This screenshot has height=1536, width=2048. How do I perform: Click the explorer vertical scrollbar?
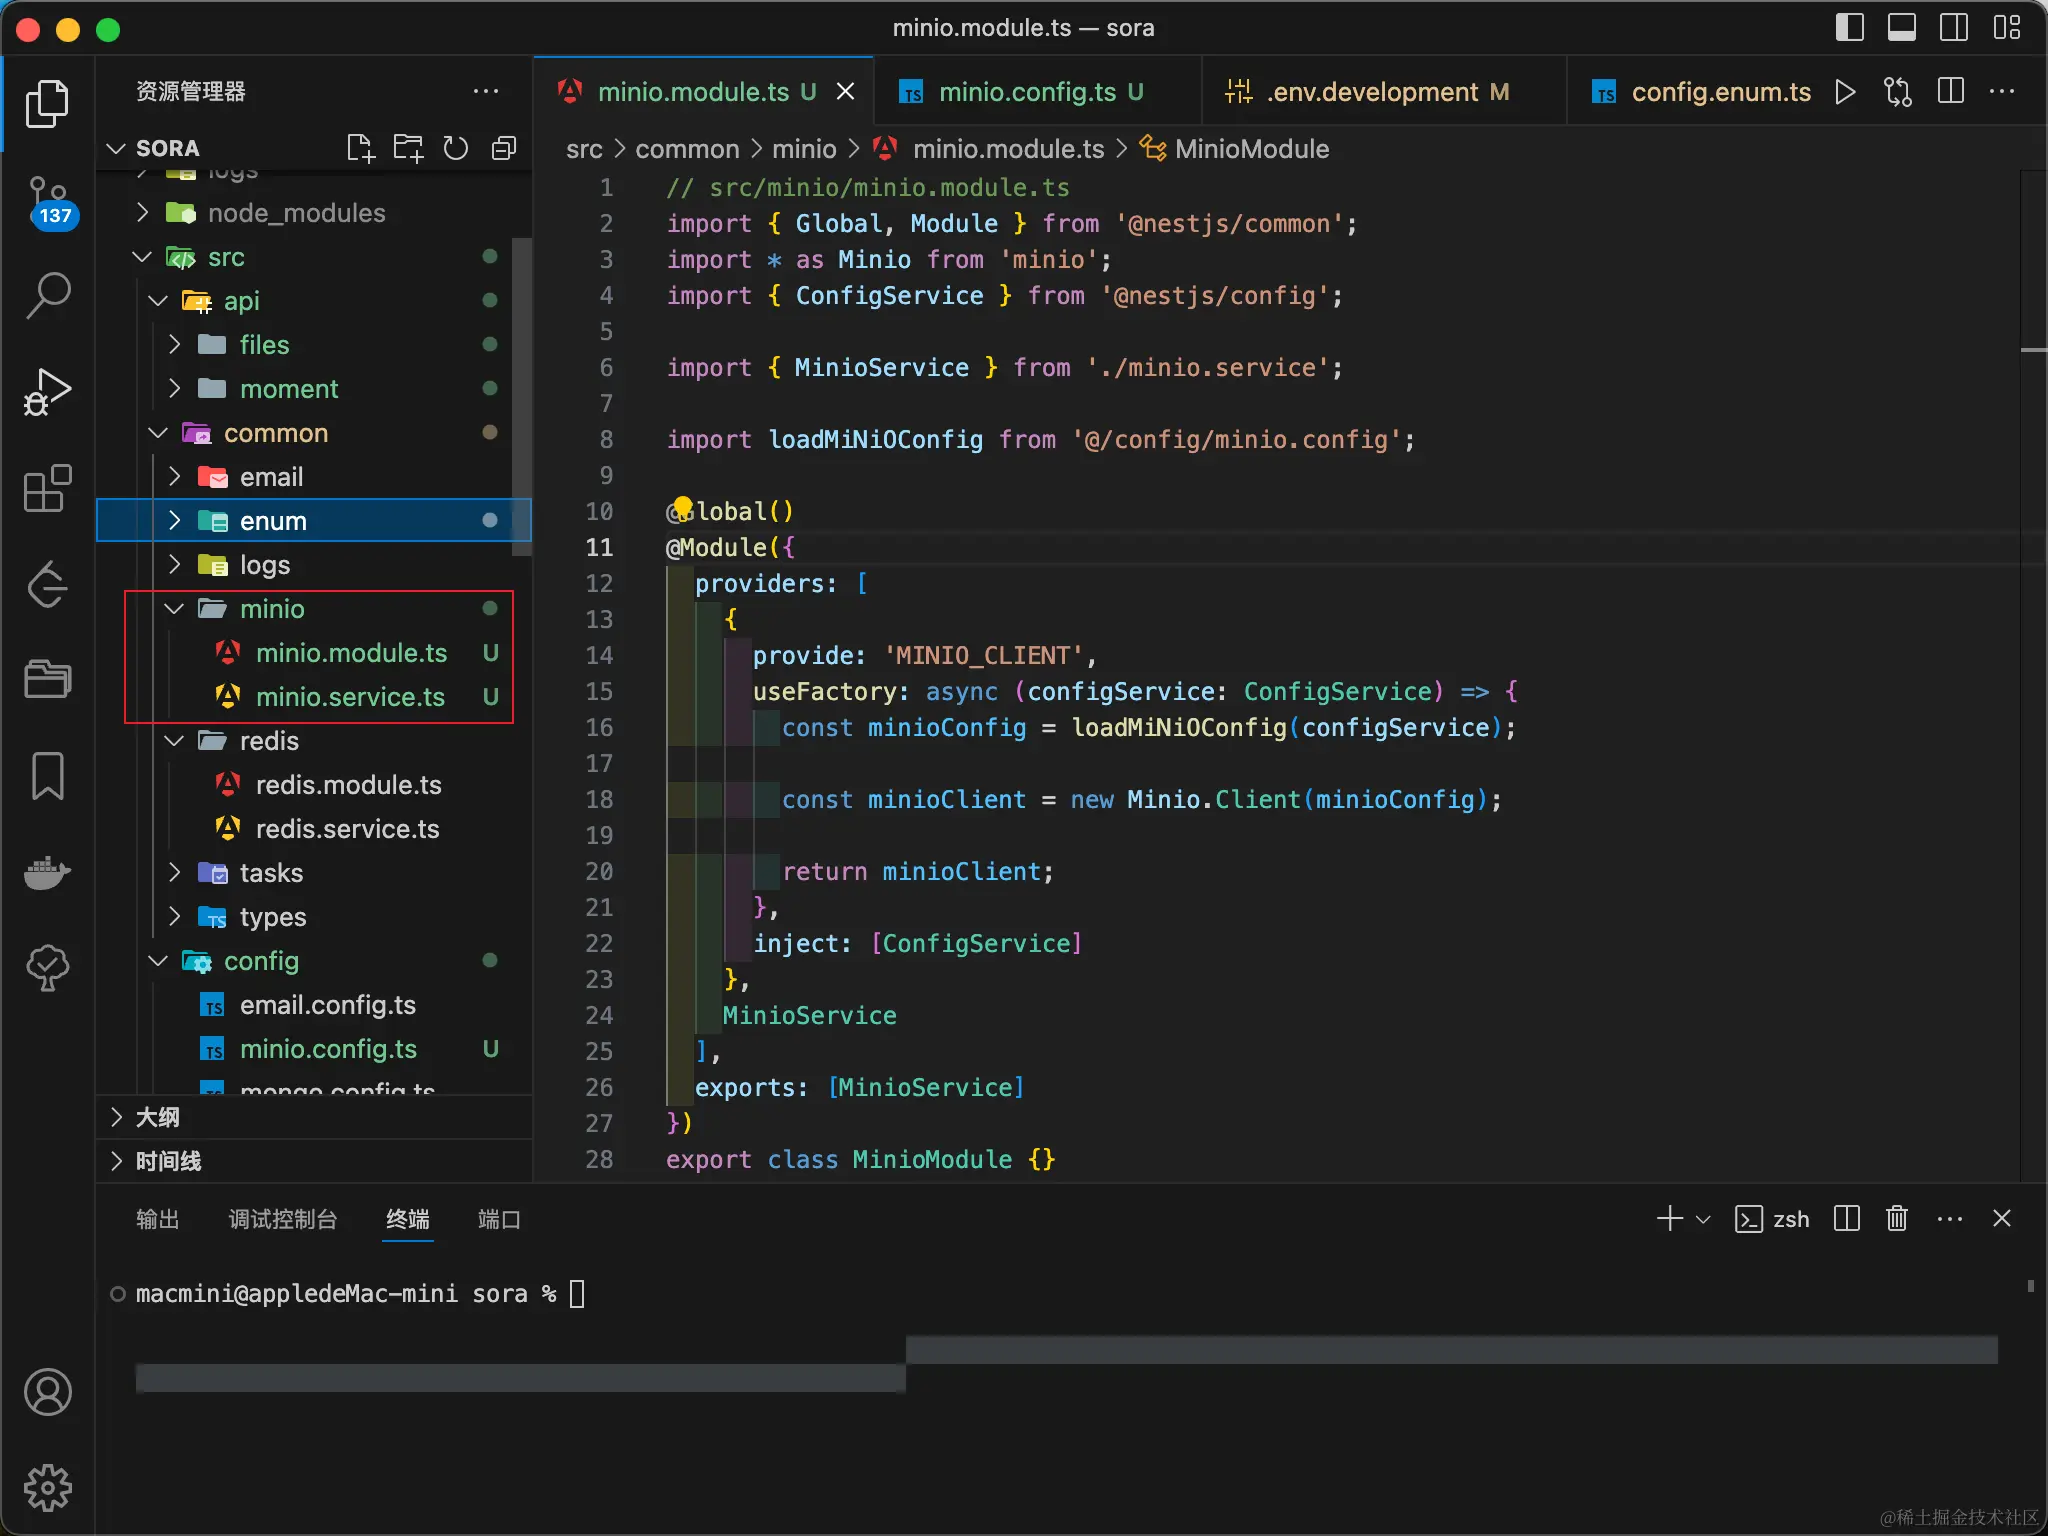[521, 395]
